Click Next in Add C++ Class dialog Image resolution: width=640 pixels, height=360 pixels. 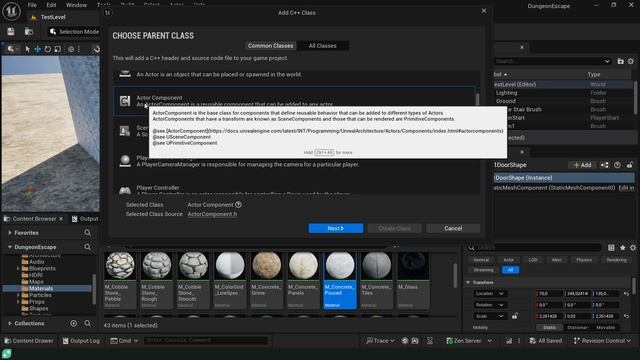point(336,228)
